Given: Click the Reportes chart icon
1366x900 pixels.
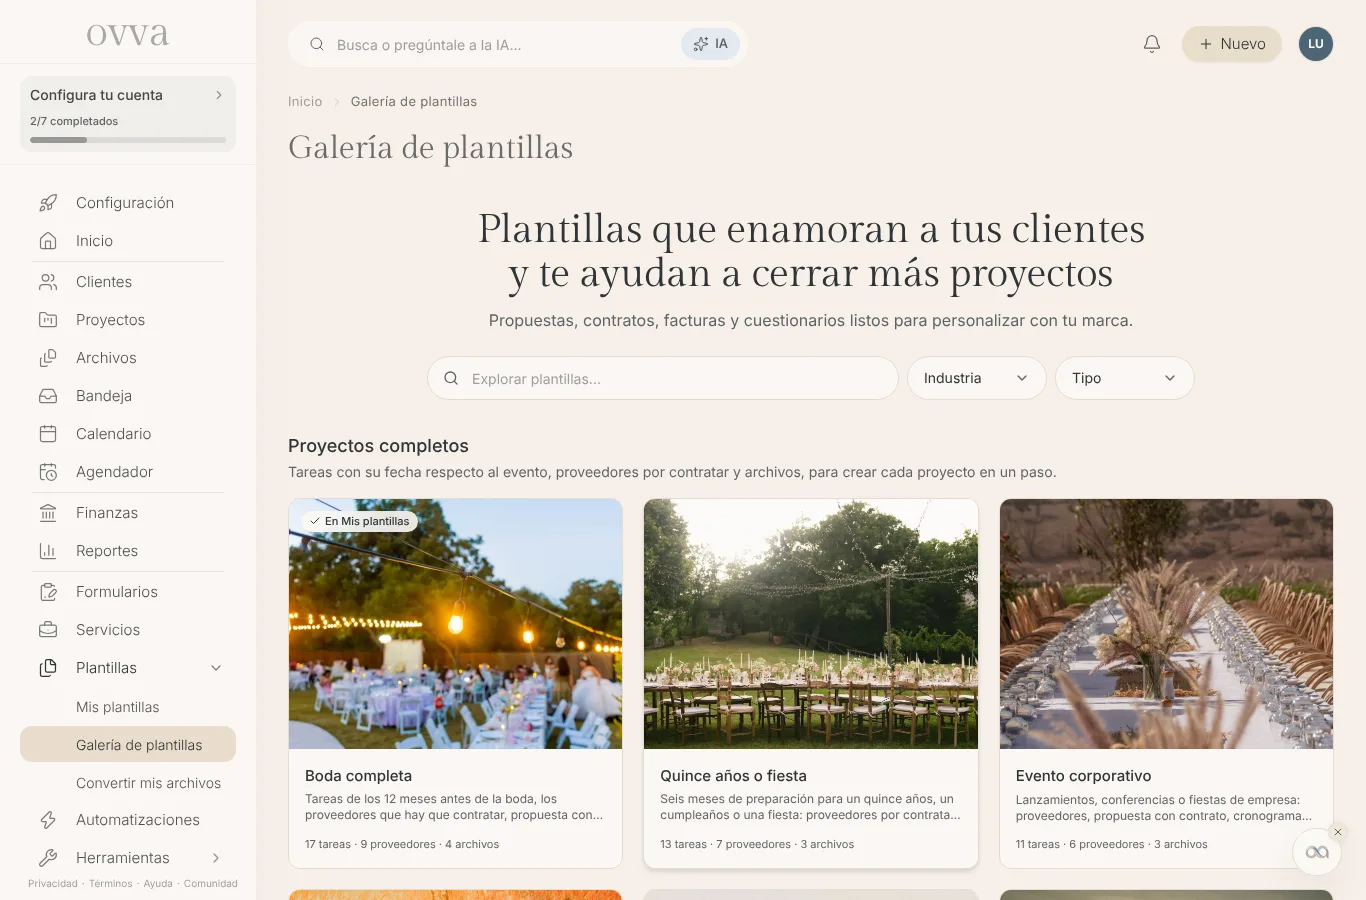Looking at the screenshot, I should tap(48, 551).
